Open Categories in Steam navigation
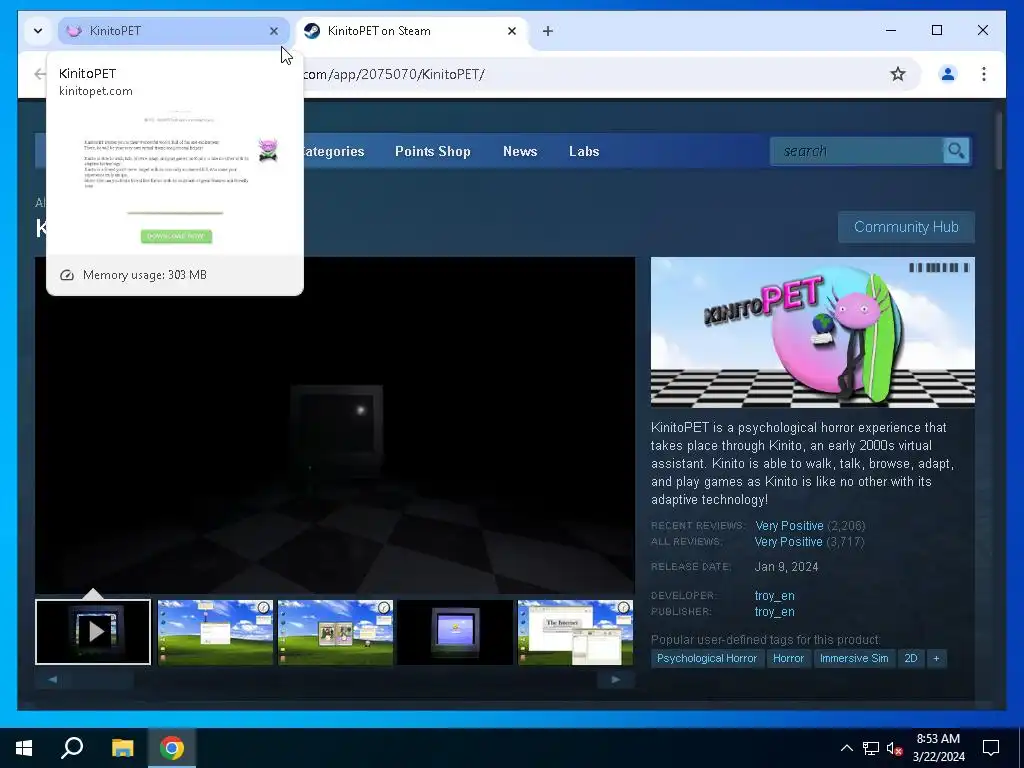Viewport: 1024px width, 768px height. (x=334, y=152)
